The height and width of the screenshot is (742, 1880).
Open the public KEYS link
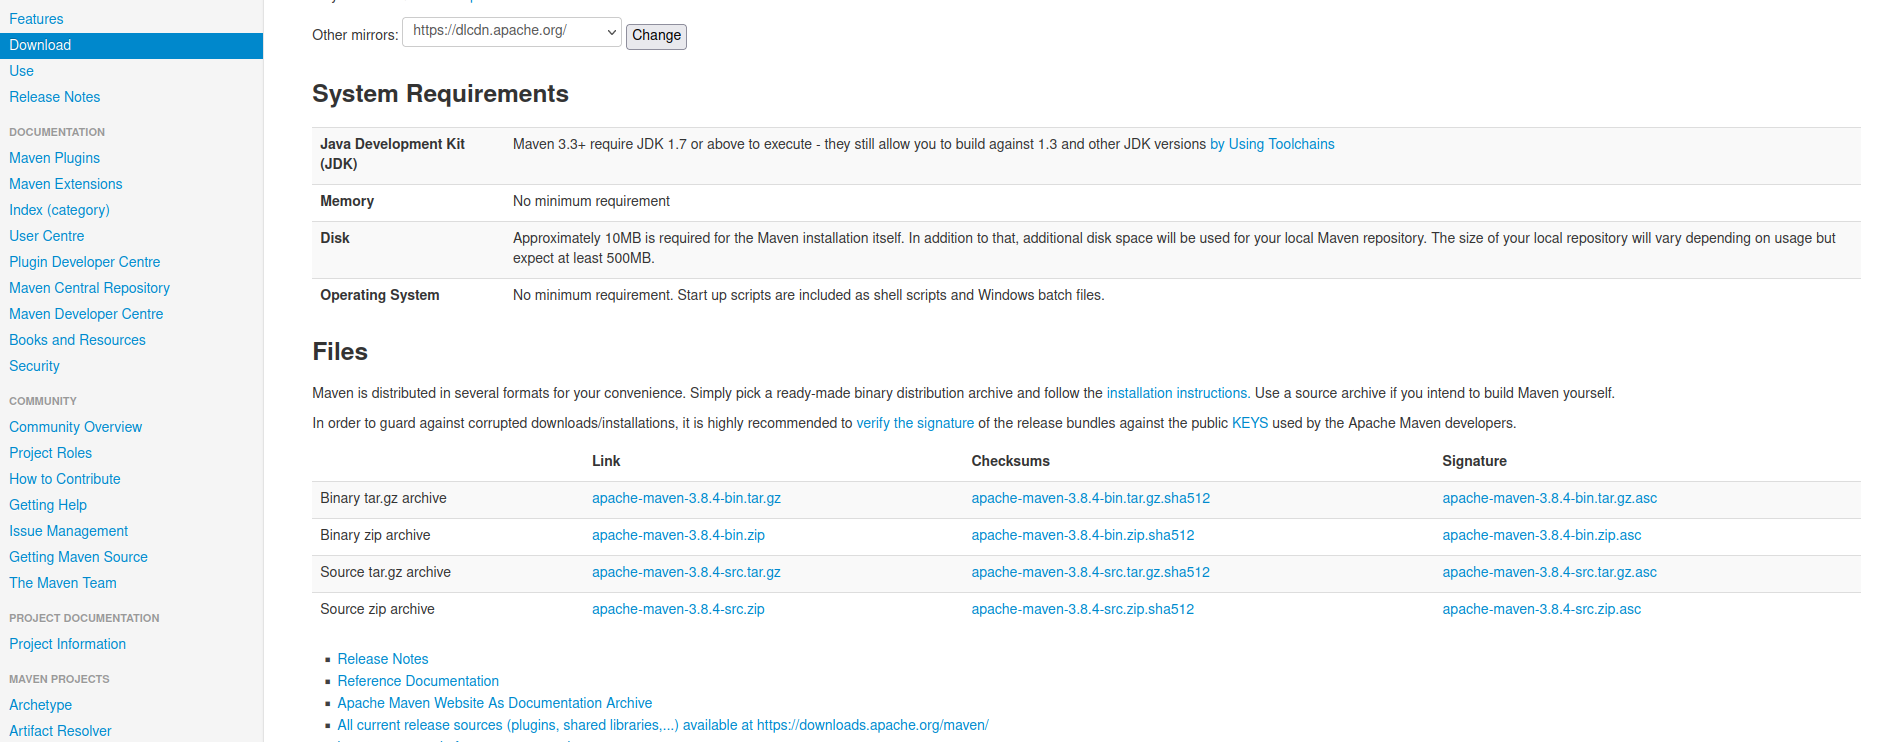pos(1250,423)
